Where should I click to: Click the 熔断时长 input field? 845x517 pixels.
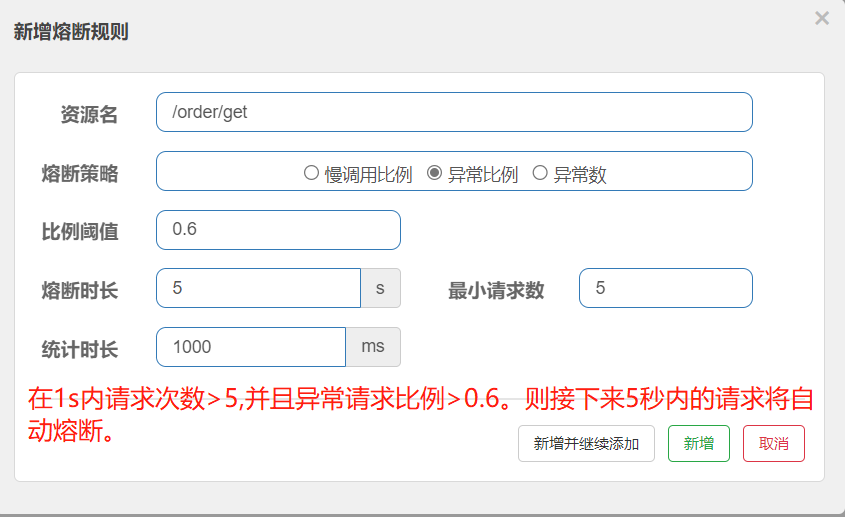point(258,288)
